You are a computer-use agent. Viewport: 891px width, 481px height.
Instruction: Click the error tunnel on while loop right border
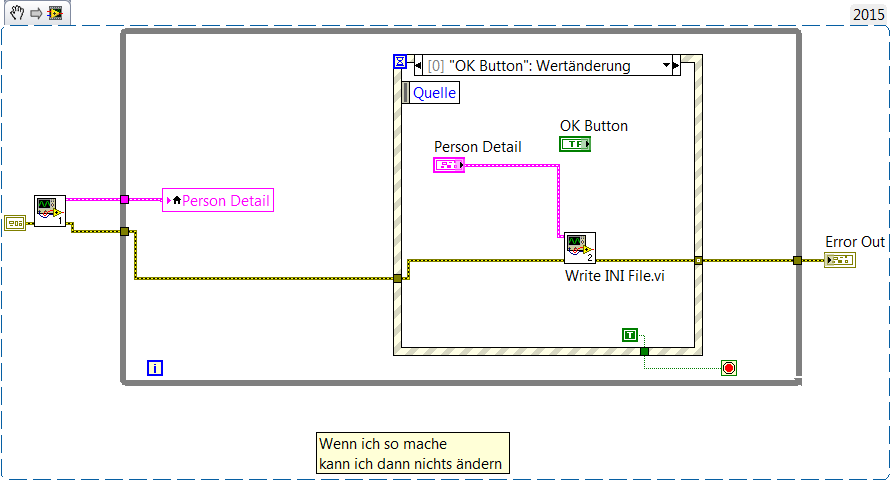(x=797, y=260)
